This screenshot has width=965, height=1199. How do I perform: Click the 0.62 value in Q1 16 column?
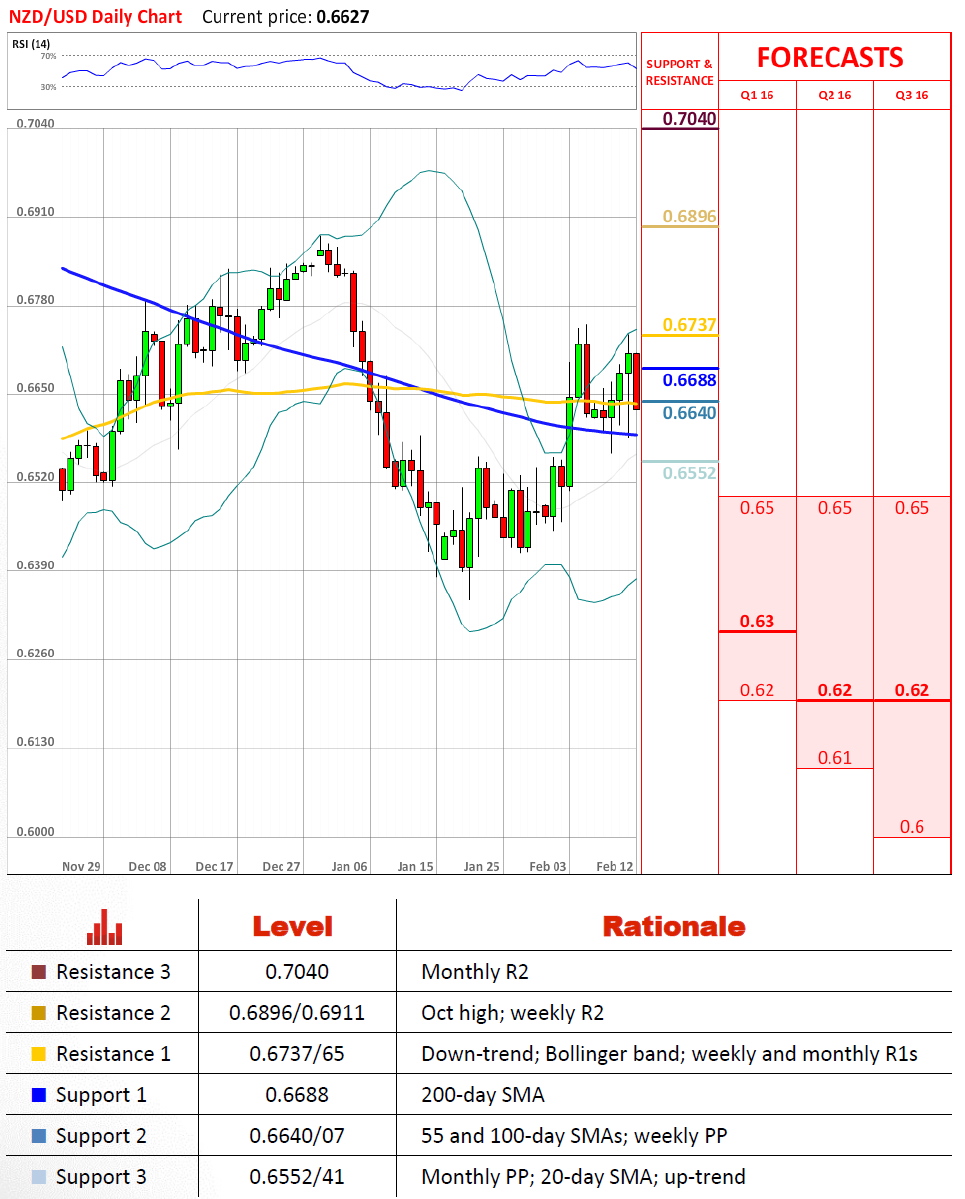tap(757, 690)
